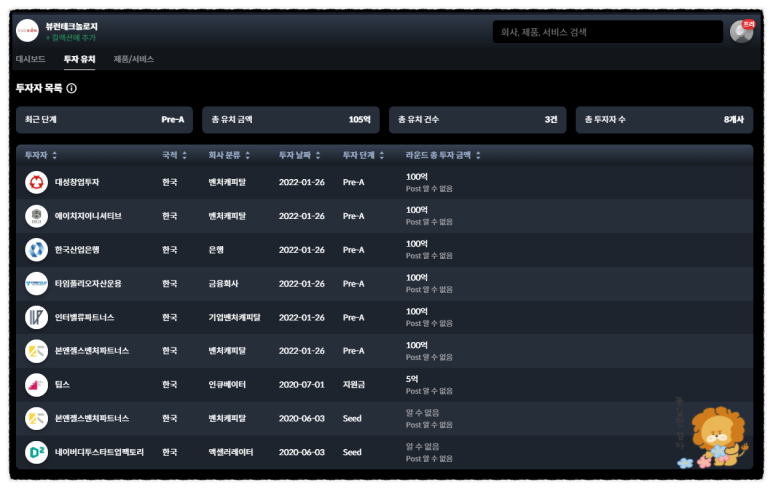773x489 pixels.
Task: Click the 5억 amount in the 팁스 row
Action: pyautogui.click(x=412, y=379)
